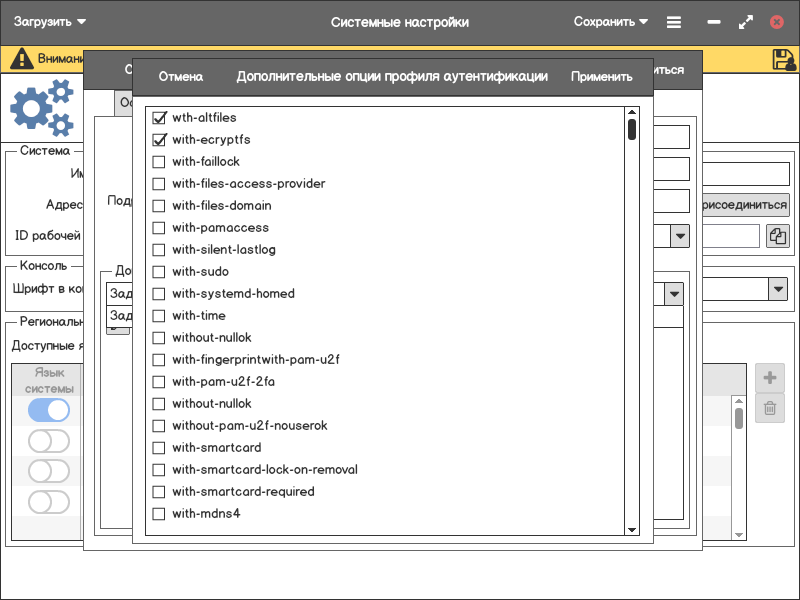Screen dimensions: 800x600
Task: Click the save-with-user floppy disk icon
Action: [x=784, y=59]
